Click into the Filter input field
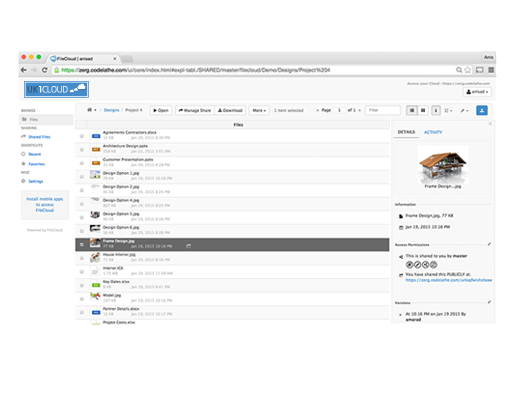The height and width of the screenshot is (397, 517). [x=383, y=110]
